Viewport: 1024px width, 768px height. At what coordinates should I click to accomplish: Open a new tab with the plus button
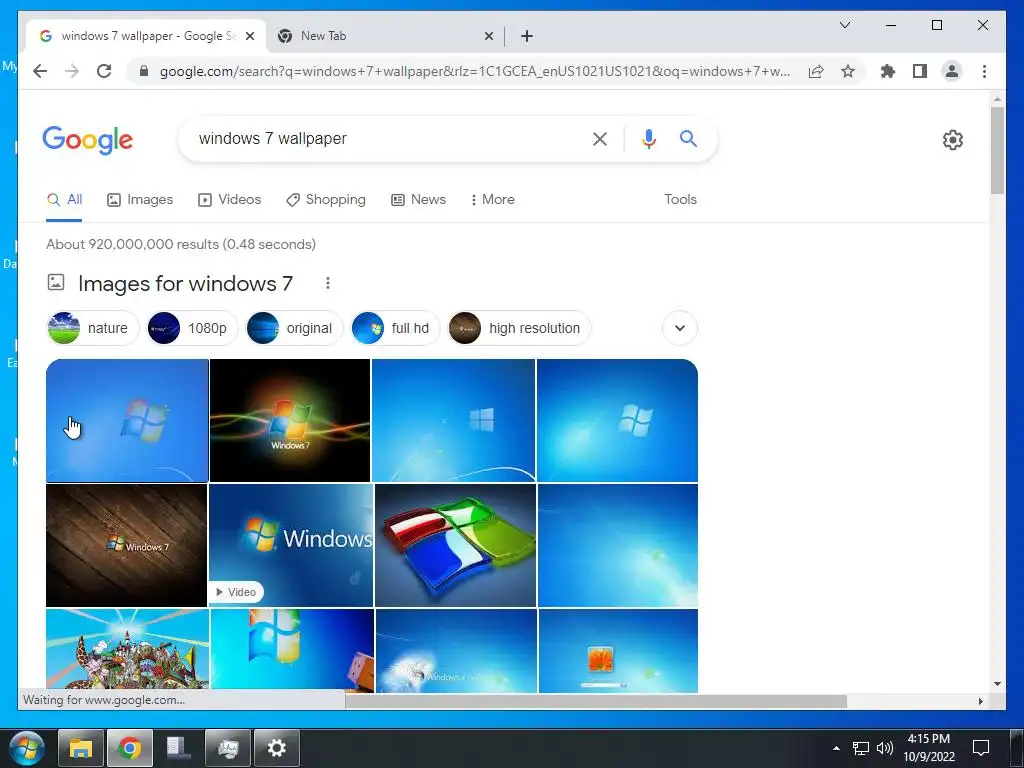(x=527, y=36)
